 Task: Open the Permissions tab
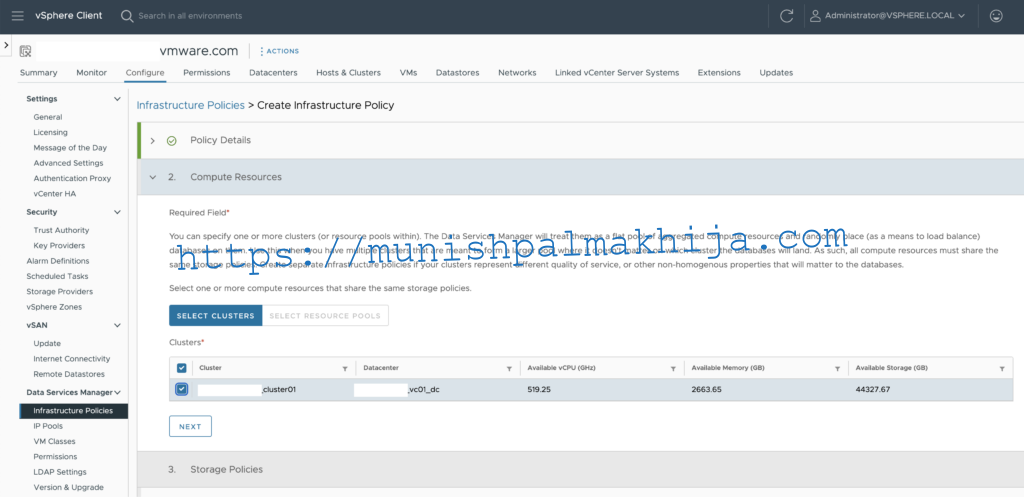click(206, 72)
